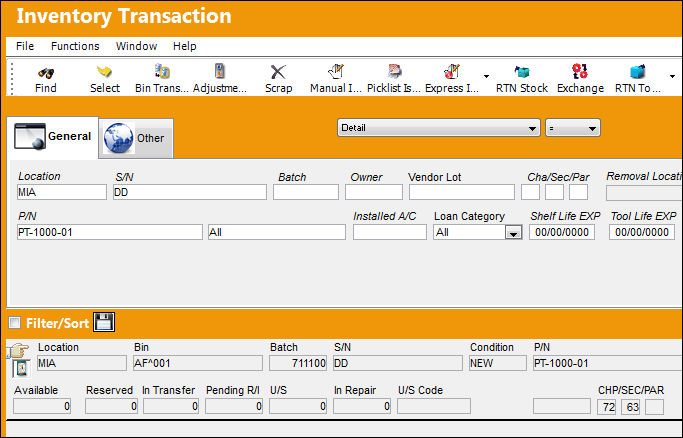Click the Removal Location field

point(644,193)
